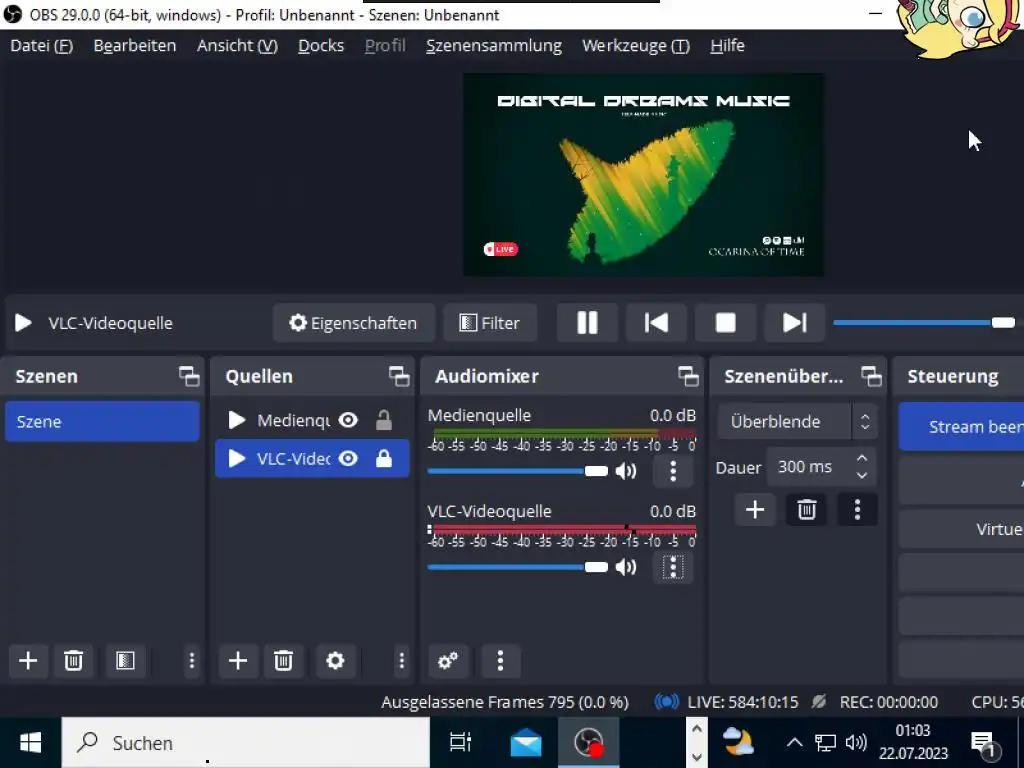
Task: Pause the VLC media playback
Action: point(587,323)
